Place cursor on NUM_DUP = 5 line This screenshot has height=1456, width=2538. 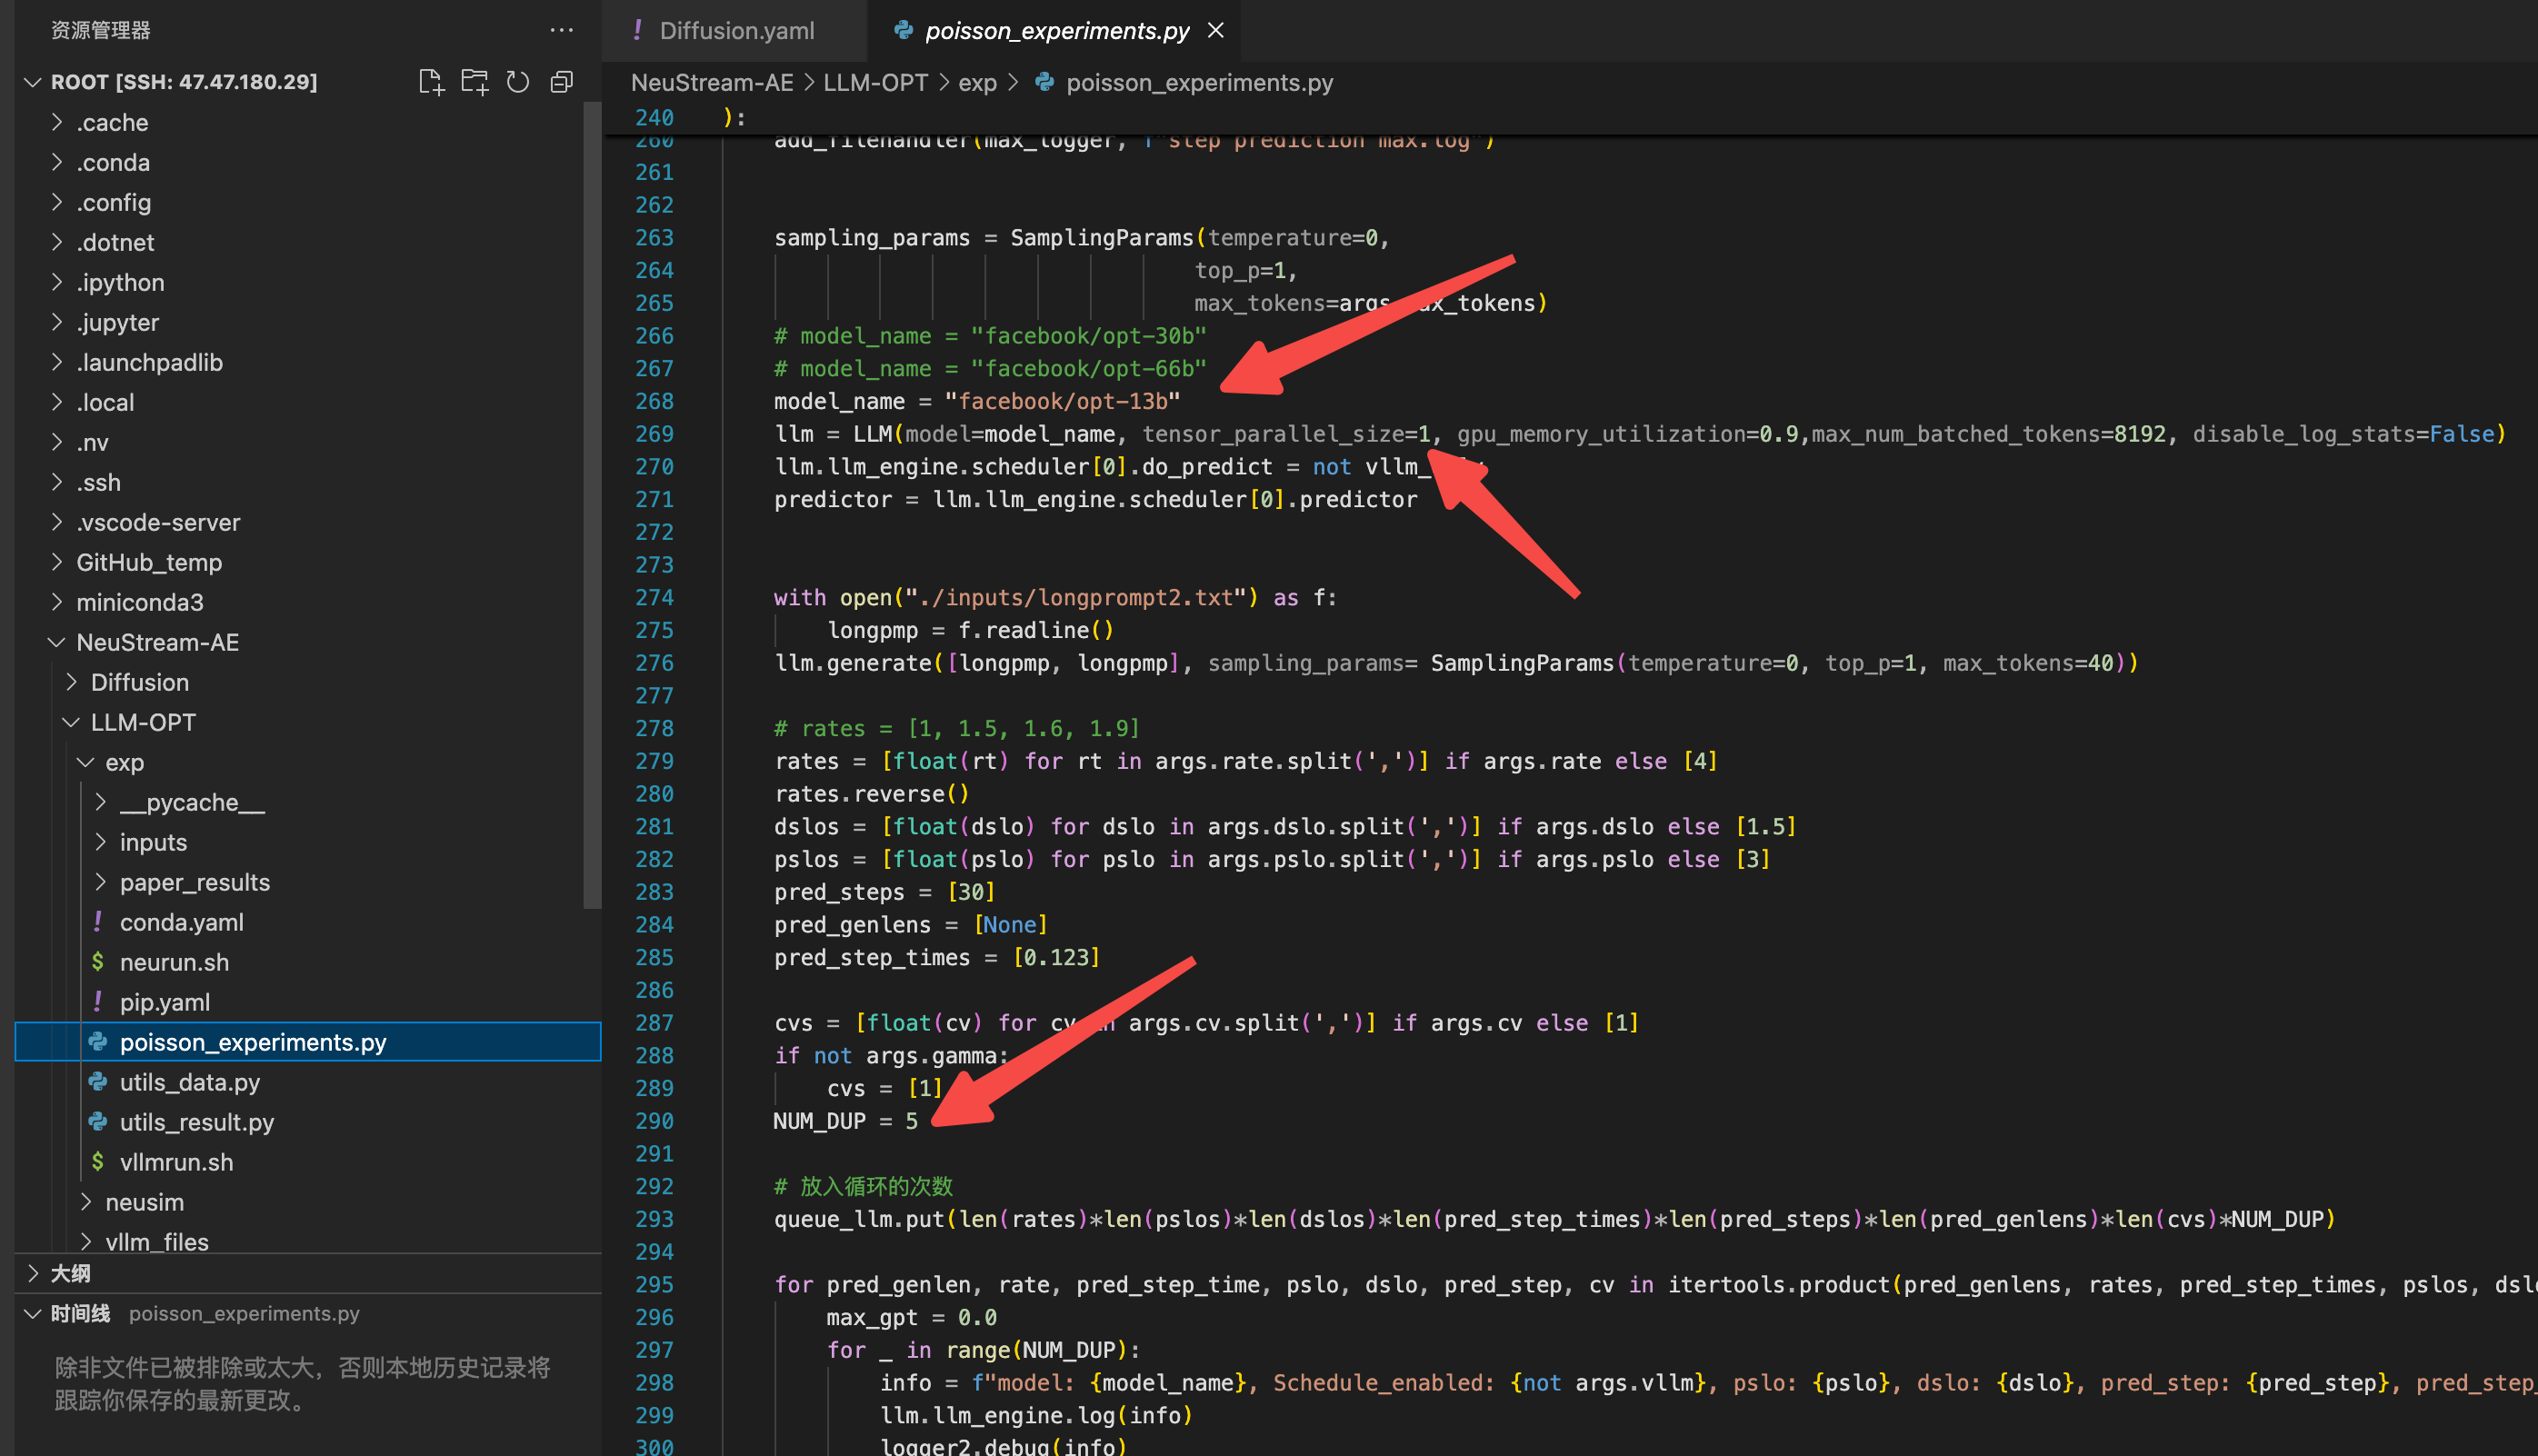click(x=845, y=1121)
